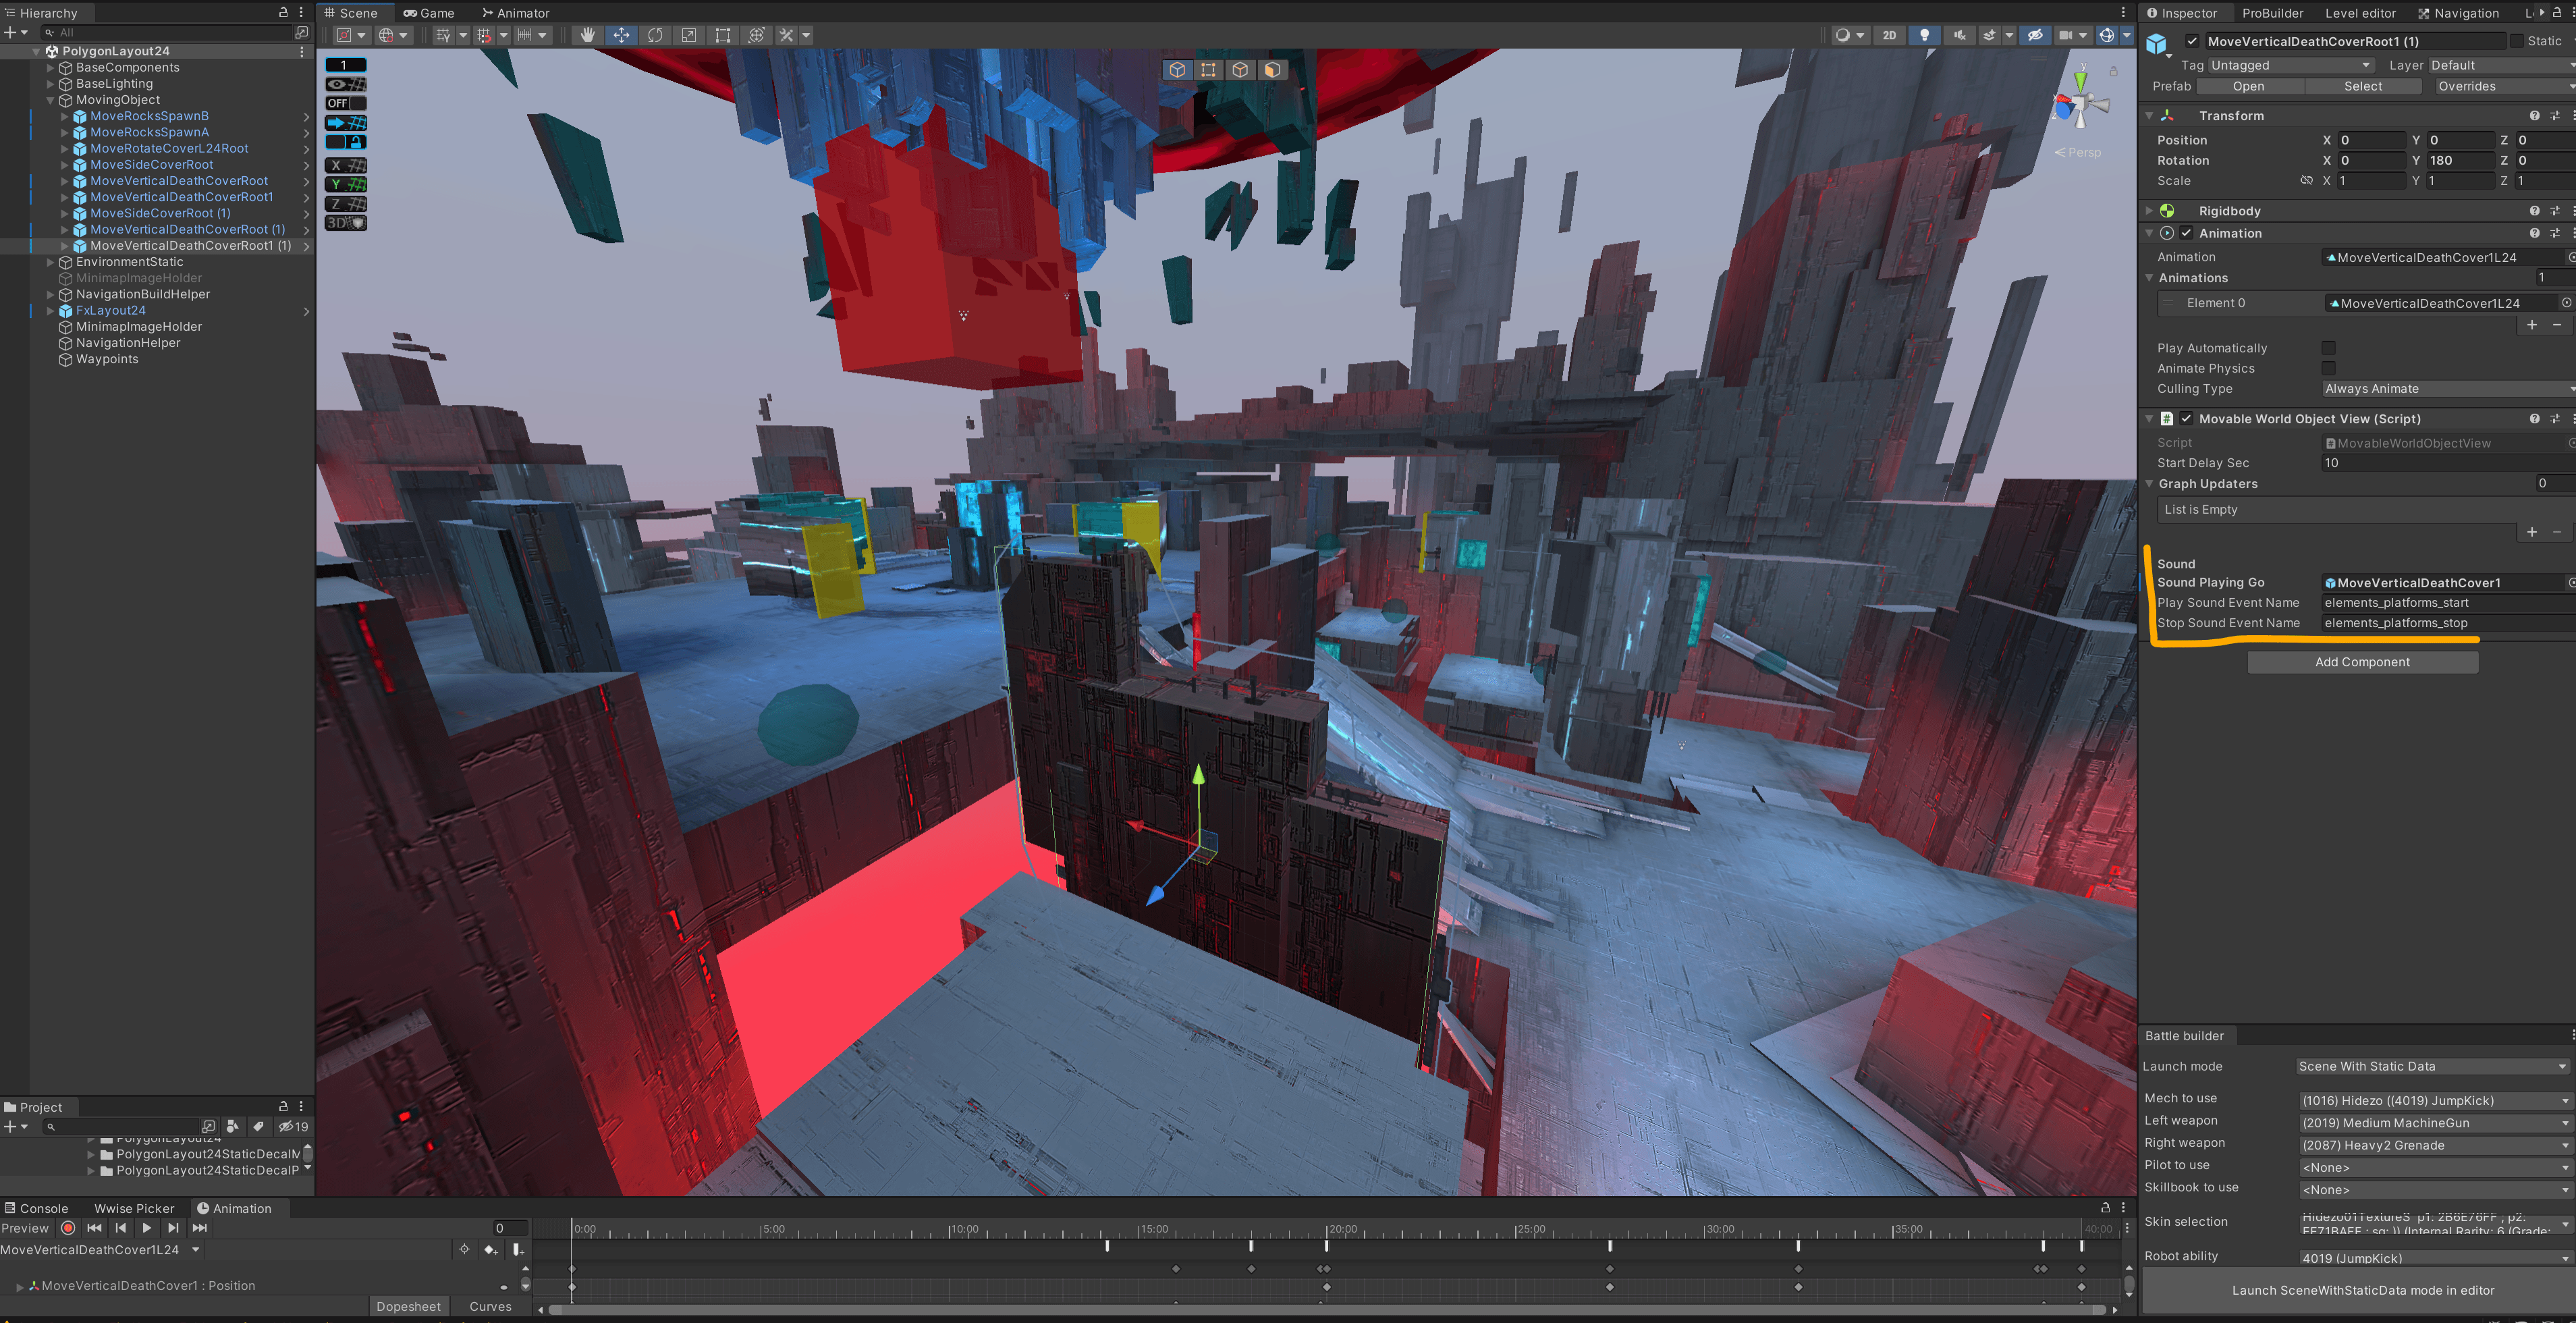This screenshot has width=2576, height=1323.
Task: Expand BaseComponents in Hierarchy
Action: click(x=51, y=68)
